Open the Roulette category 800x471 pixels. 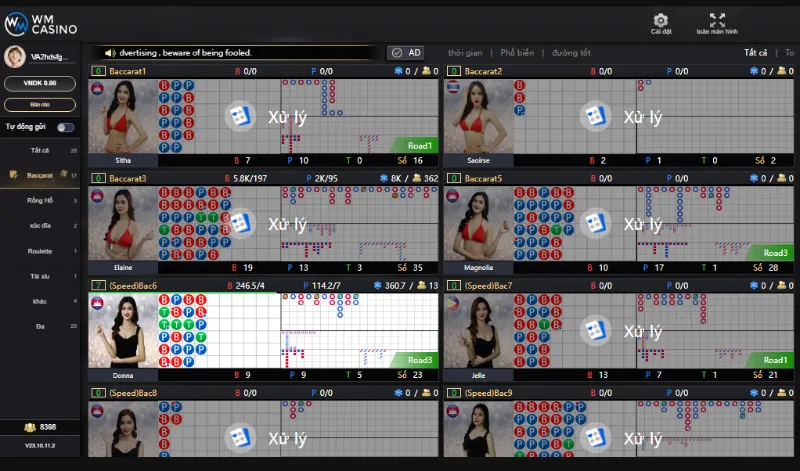40,251
